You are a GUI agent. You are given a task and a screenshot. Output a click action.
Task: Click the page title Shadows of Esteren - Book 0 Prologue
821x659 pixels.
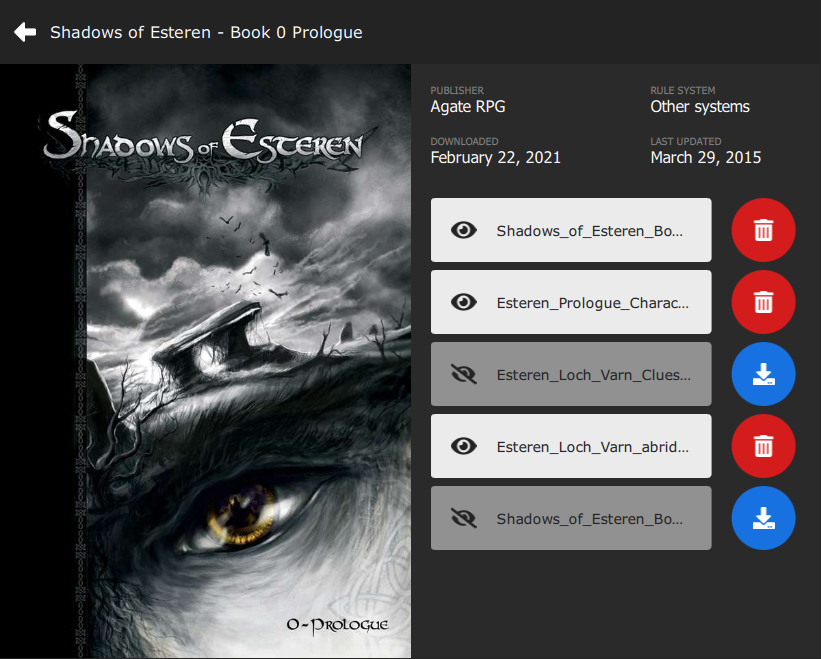(206, 32)
